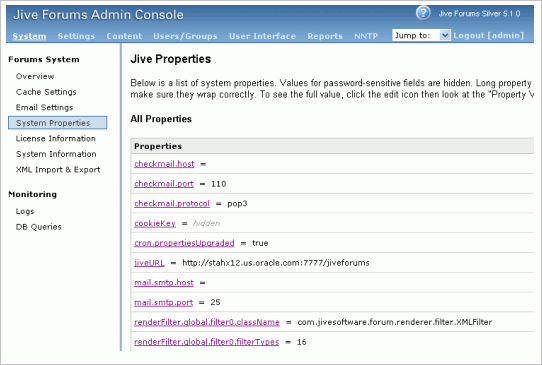
Task: Open the User Interface tab
Action: tap(262, 36)
